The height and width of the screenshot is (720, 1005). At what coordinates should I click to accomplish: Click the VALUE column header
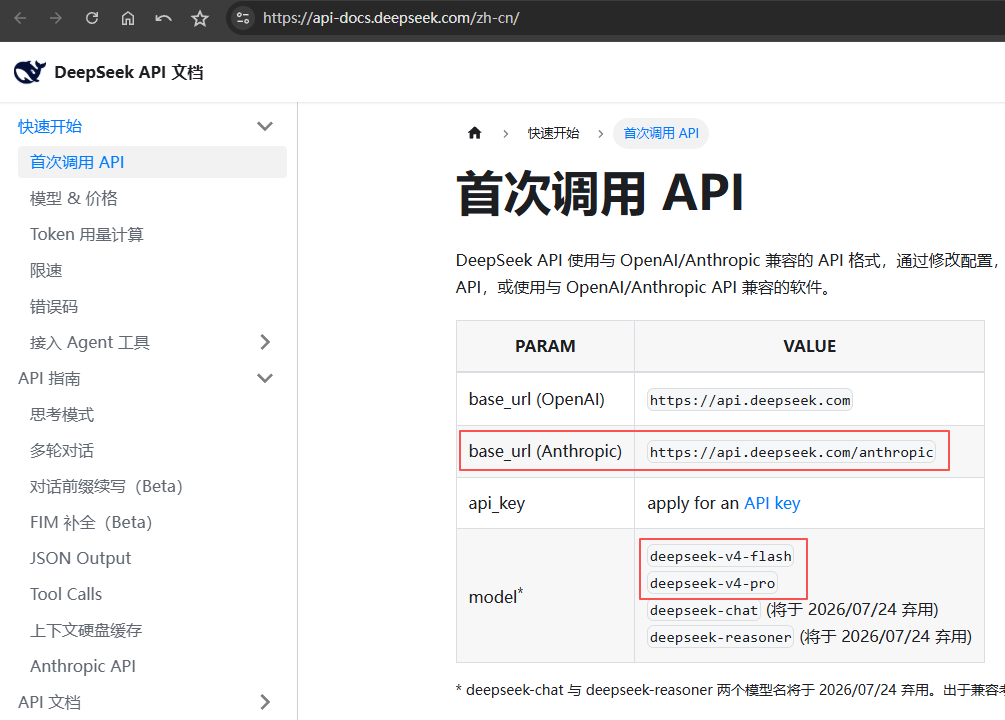pyautogui.click(x=810, y=346)
